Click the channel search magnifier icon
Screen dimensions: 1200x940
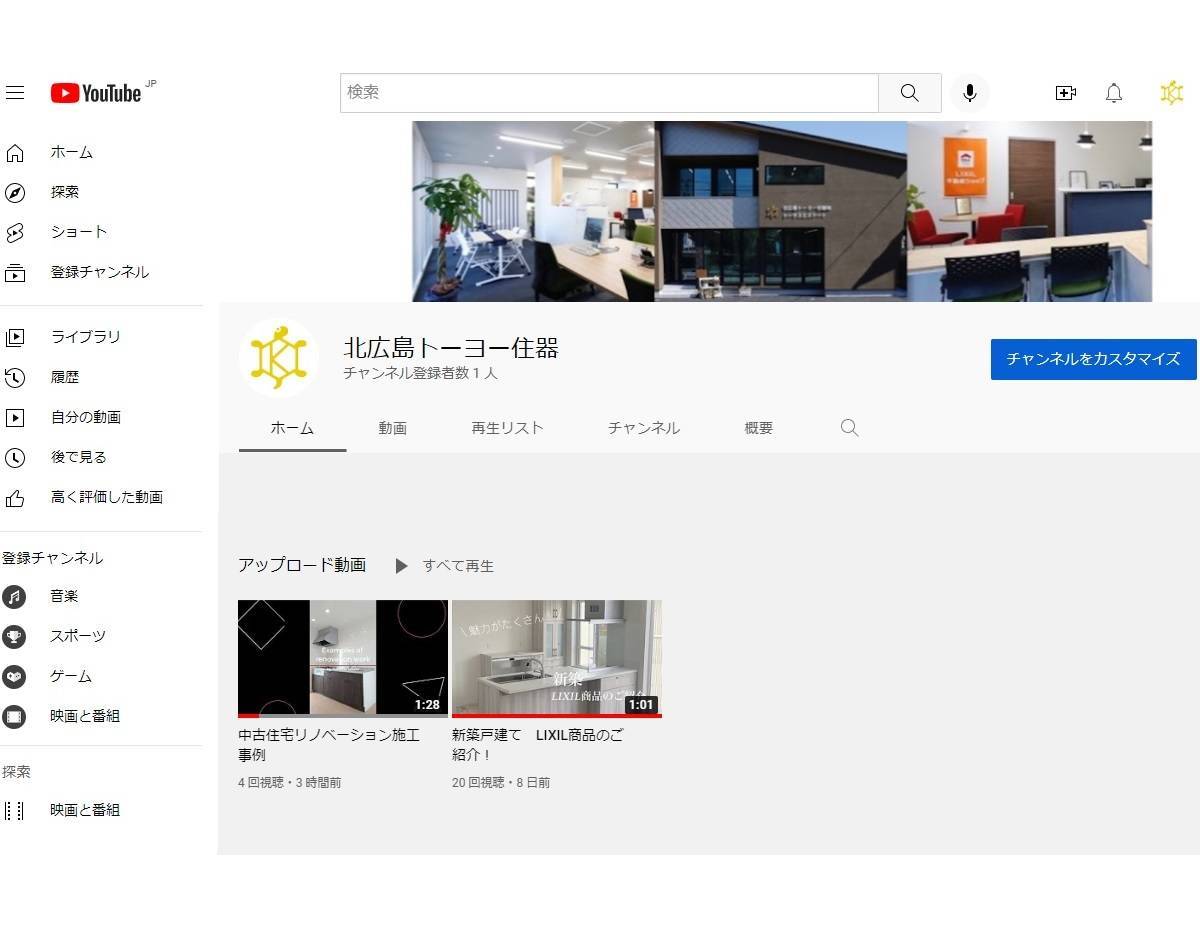coord(850,428)
